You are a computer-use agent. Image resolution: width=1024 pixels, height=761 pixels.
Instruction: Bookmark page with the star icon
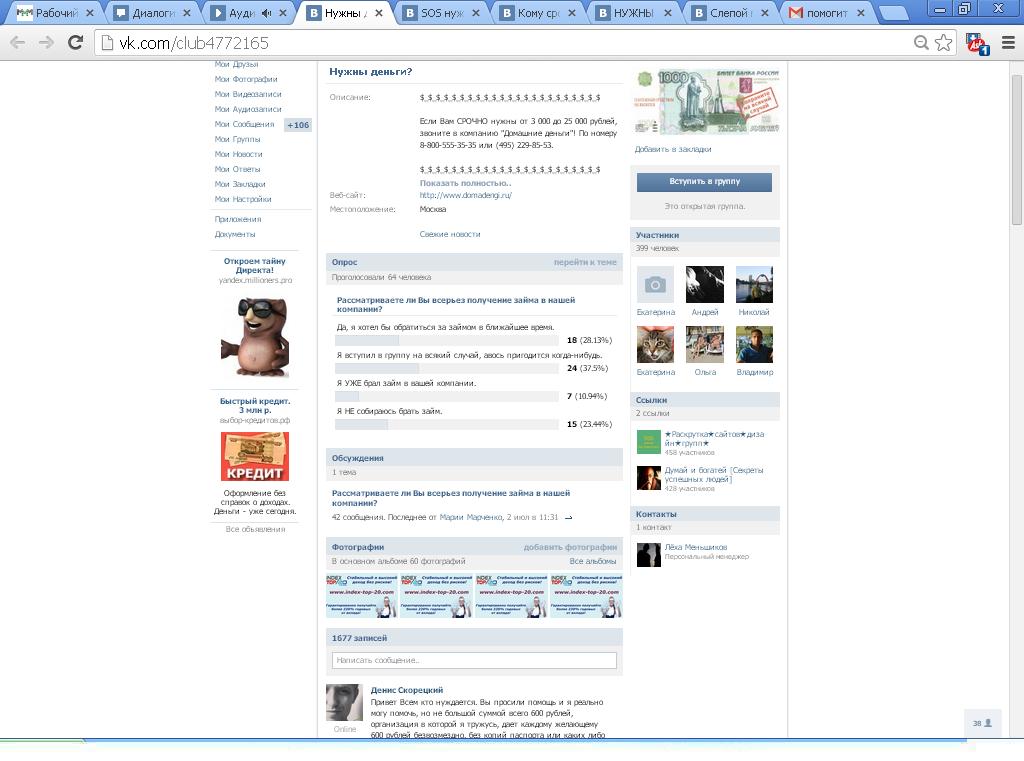[x=943, y=43]
